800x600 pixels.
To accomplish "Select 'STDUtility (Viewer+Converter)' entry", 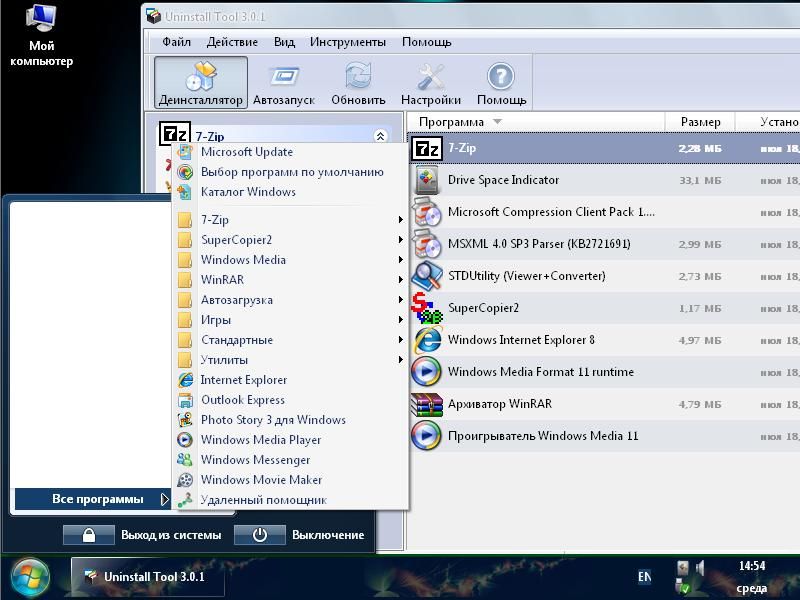I will click(x=527, y=276).
